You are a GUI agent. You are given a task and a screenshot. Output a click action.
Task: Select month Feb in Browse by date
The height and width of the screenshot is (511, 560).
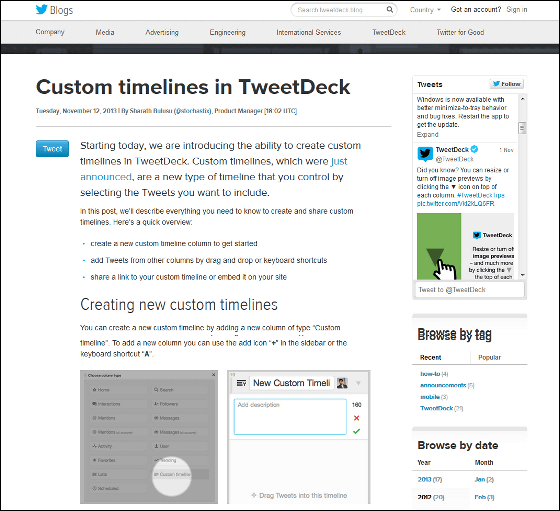click(x=480, y=497)
